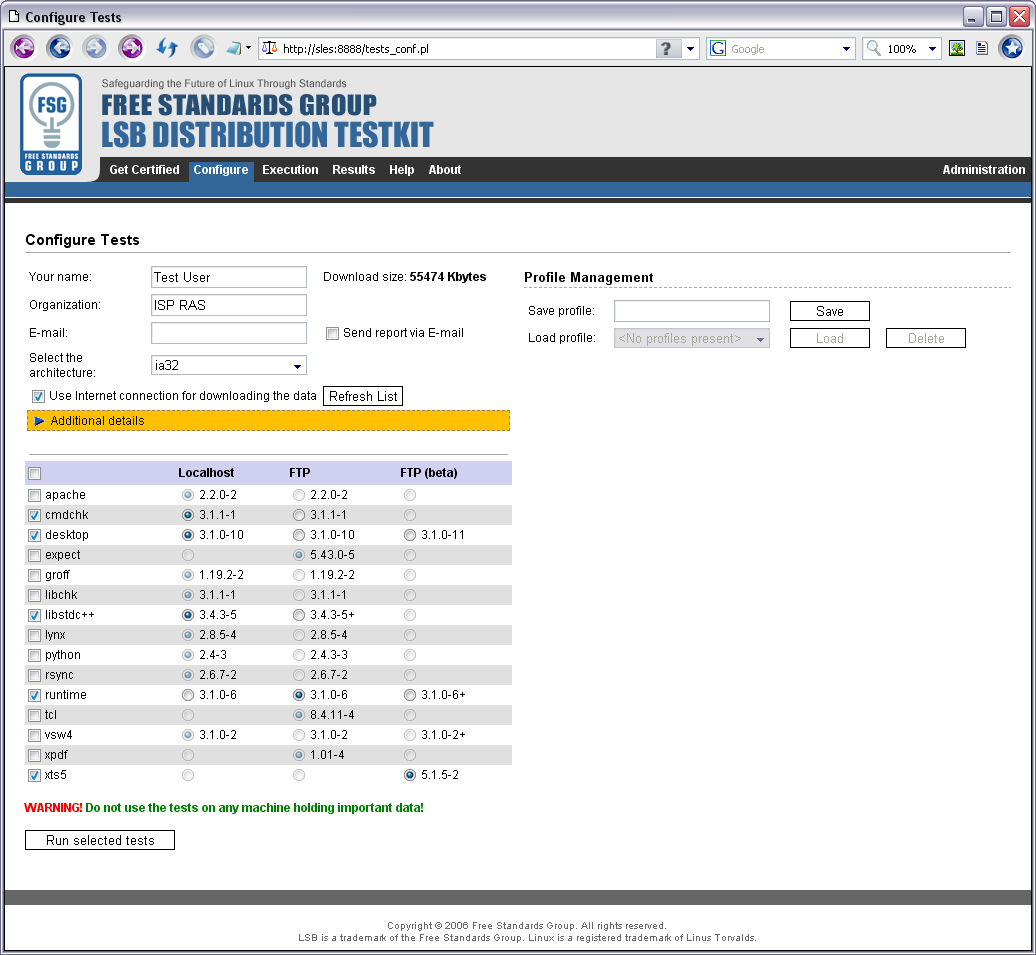1036x955 pixels.
Task: Click the greyed forward arrow icon
Action: tap(95, 48)
